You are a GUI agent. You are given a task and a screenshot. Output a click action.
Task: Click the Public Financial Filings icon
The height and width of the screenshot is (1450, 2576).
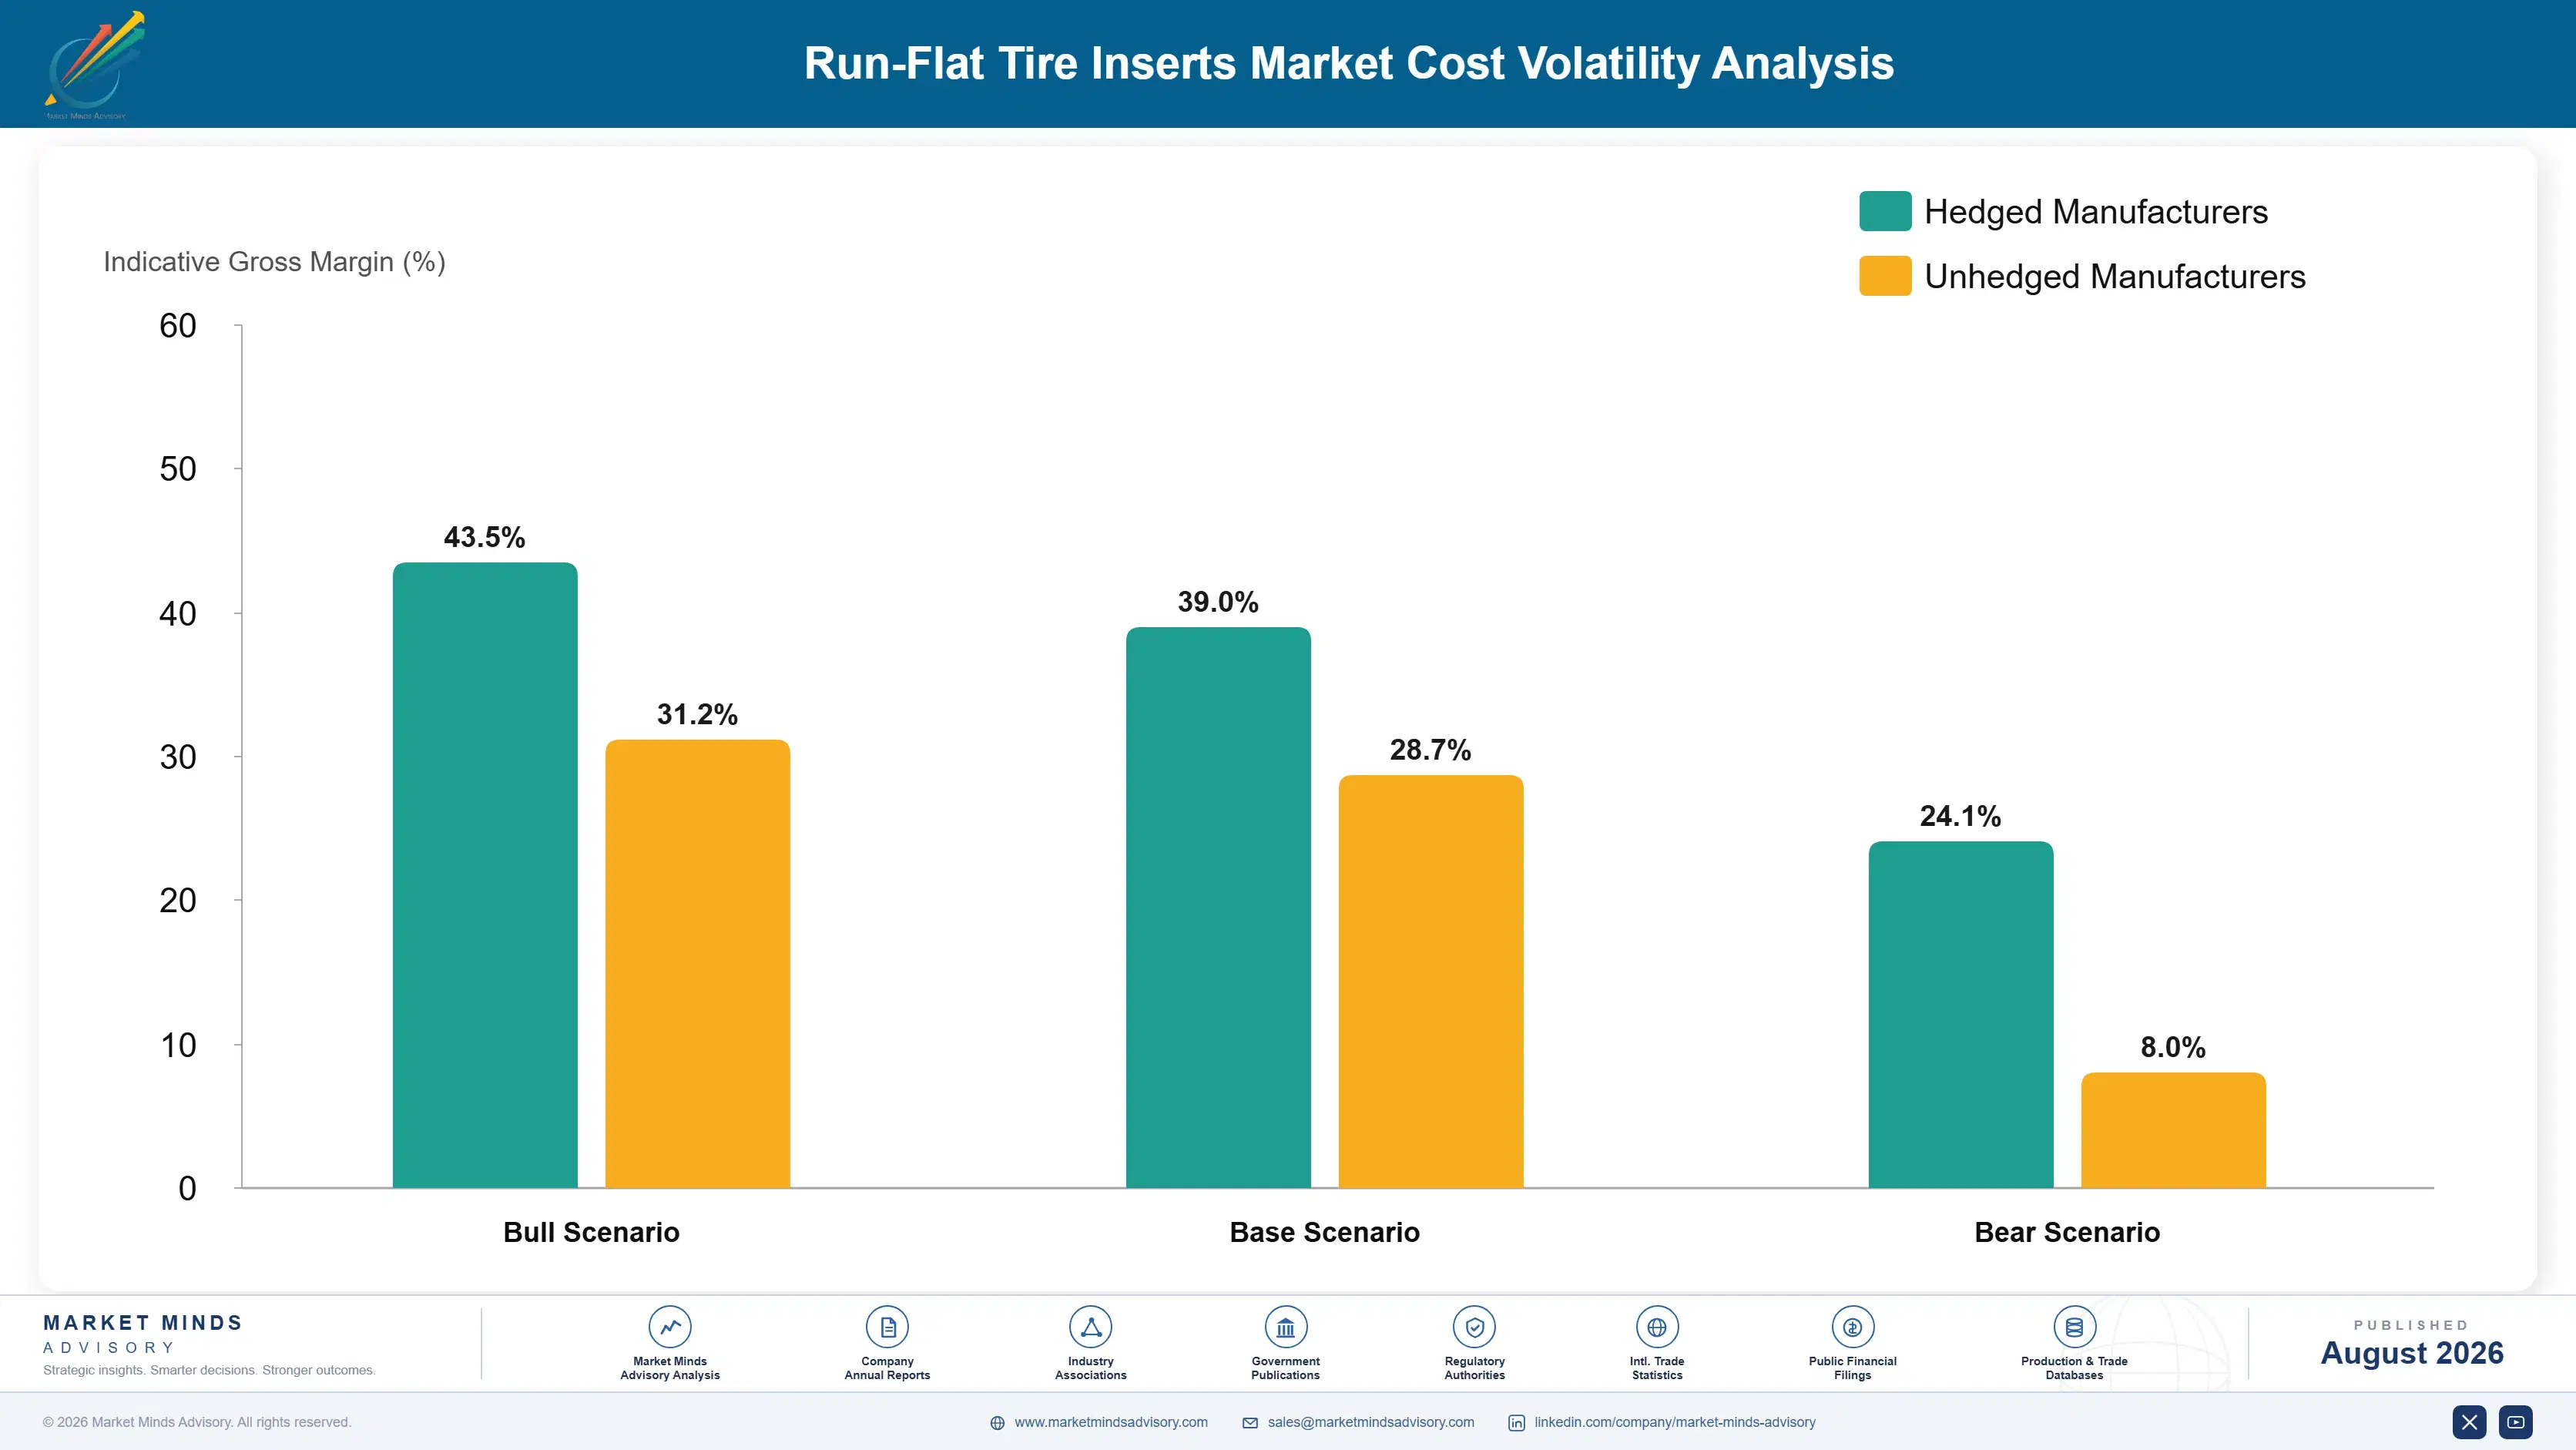(x=1852, y=1327)
